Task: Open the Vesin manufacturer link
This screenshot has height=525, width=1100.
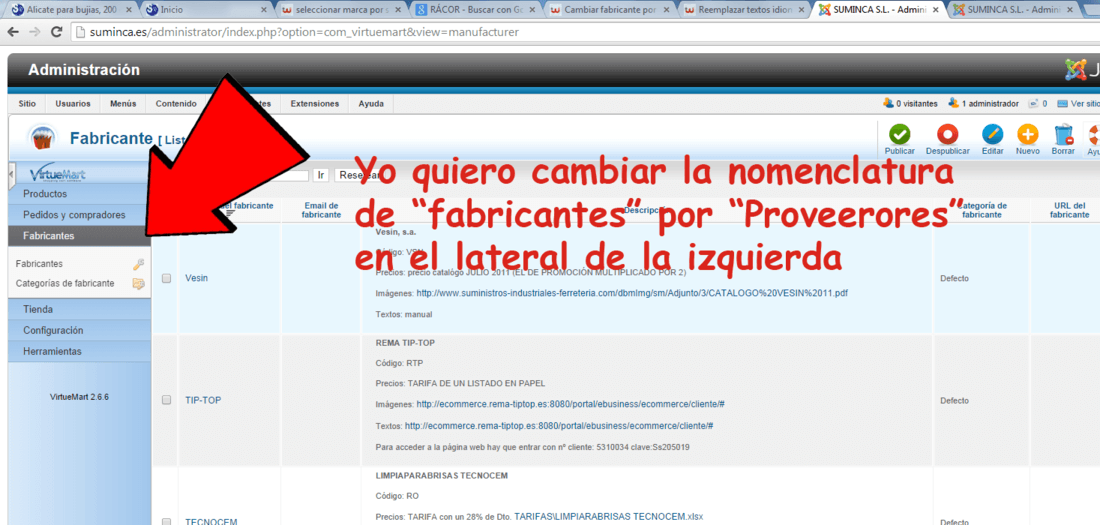Action: pyautogui.click(x=196, y=278)
